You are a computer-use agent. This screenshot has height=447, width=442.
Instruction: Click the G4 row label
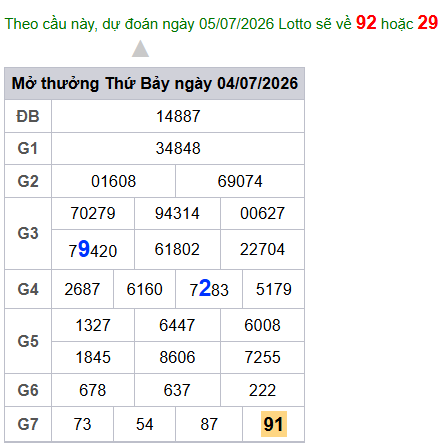point(28,289)
